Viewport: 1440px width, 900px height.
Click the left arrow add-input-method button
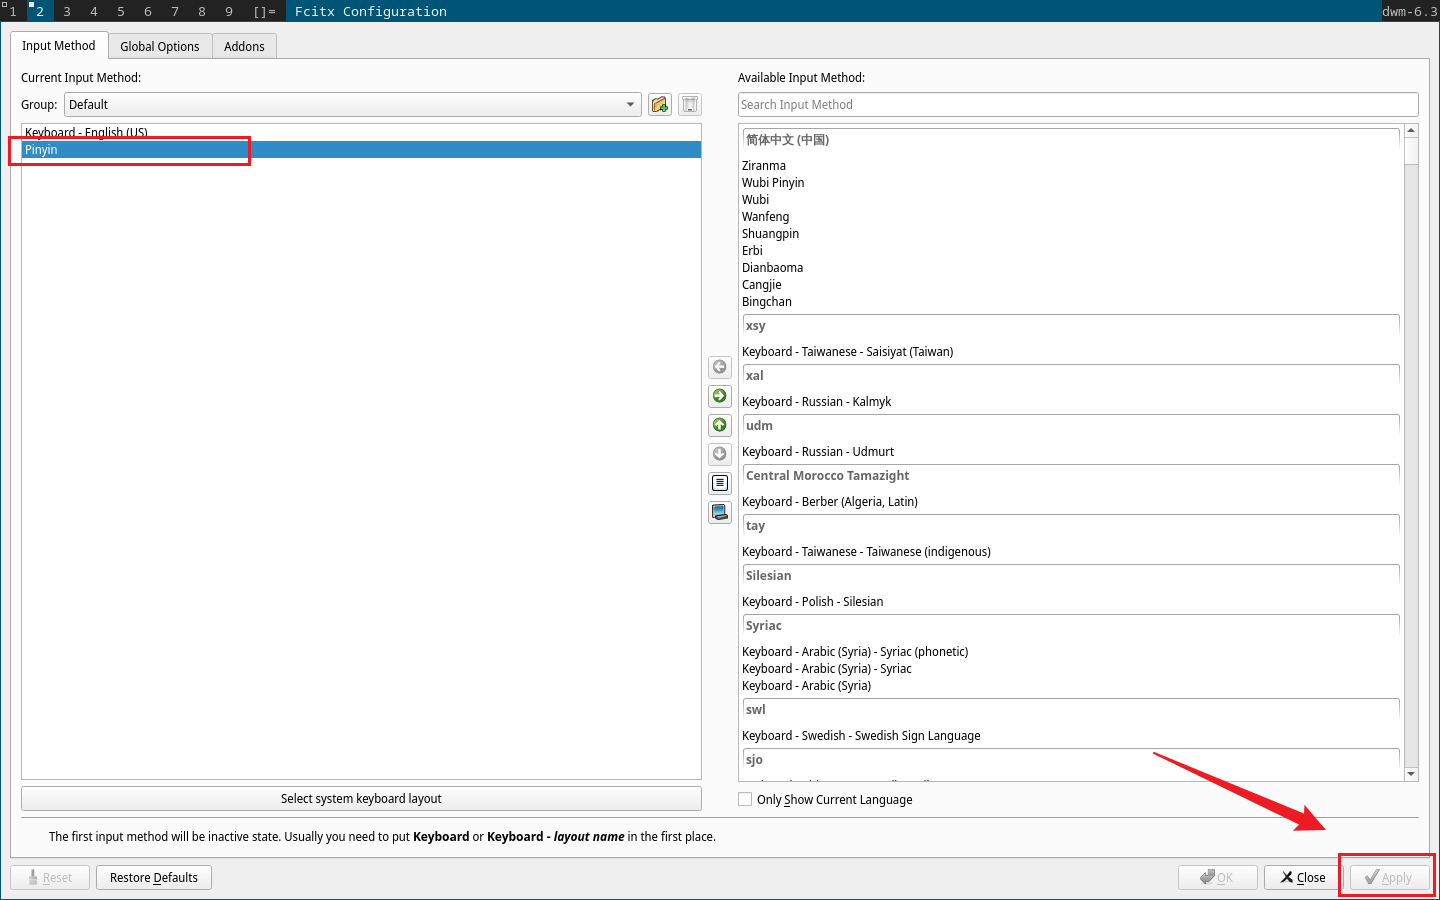[720, 367]
